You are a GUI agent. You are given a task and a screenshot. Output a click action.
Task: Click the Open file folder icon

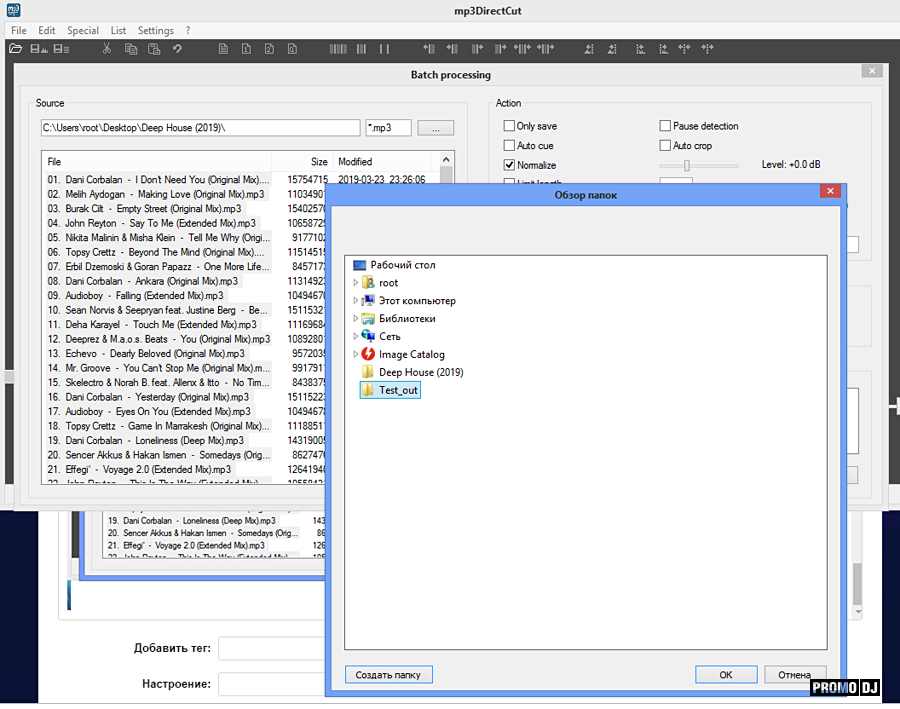coord(17,48)
